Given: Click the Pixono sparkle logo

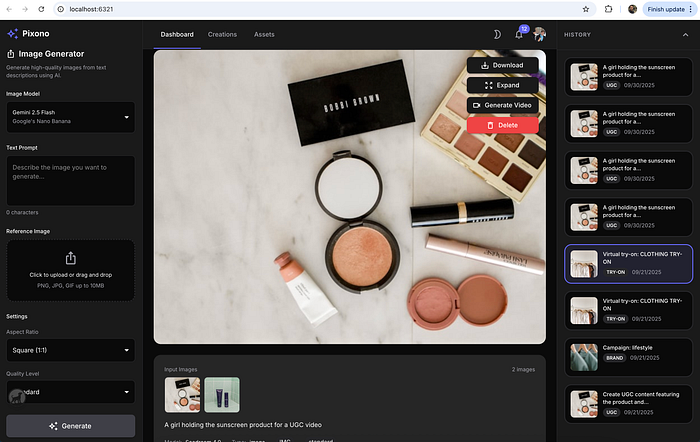Looking at the screenshot, I should coord(12,33).
